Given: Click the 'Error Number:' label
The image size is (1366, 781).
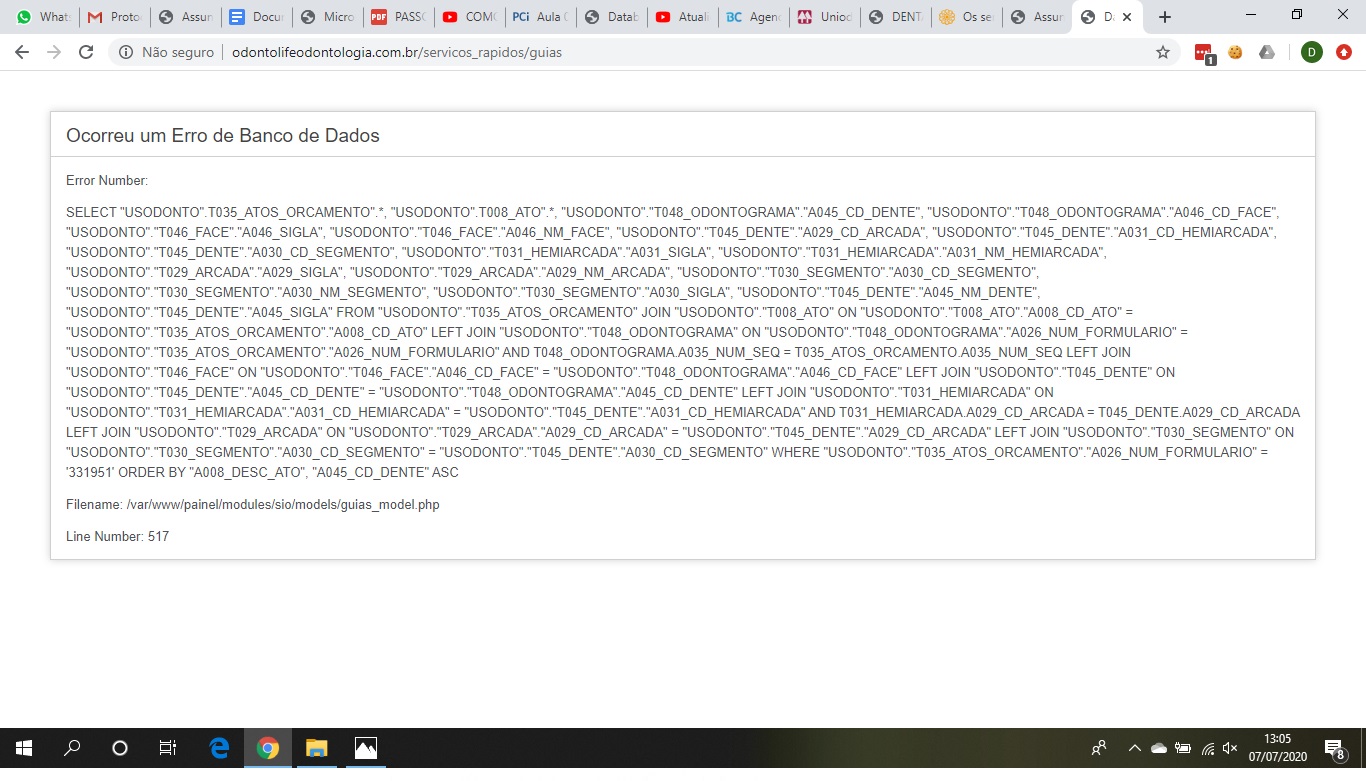Looking at the screenshot, I should click(x=107, y=181).
